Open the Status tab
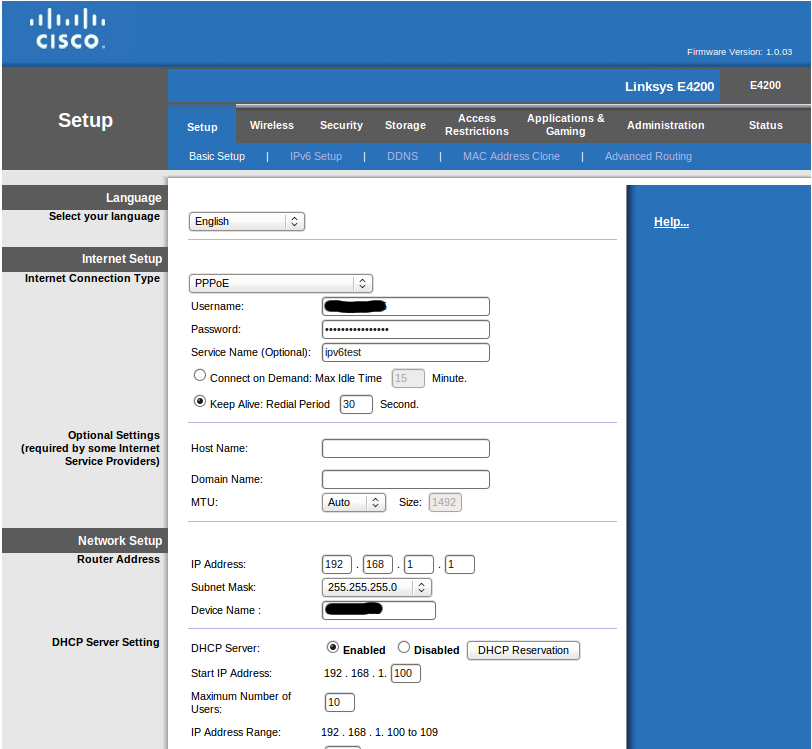 point(765,126)
